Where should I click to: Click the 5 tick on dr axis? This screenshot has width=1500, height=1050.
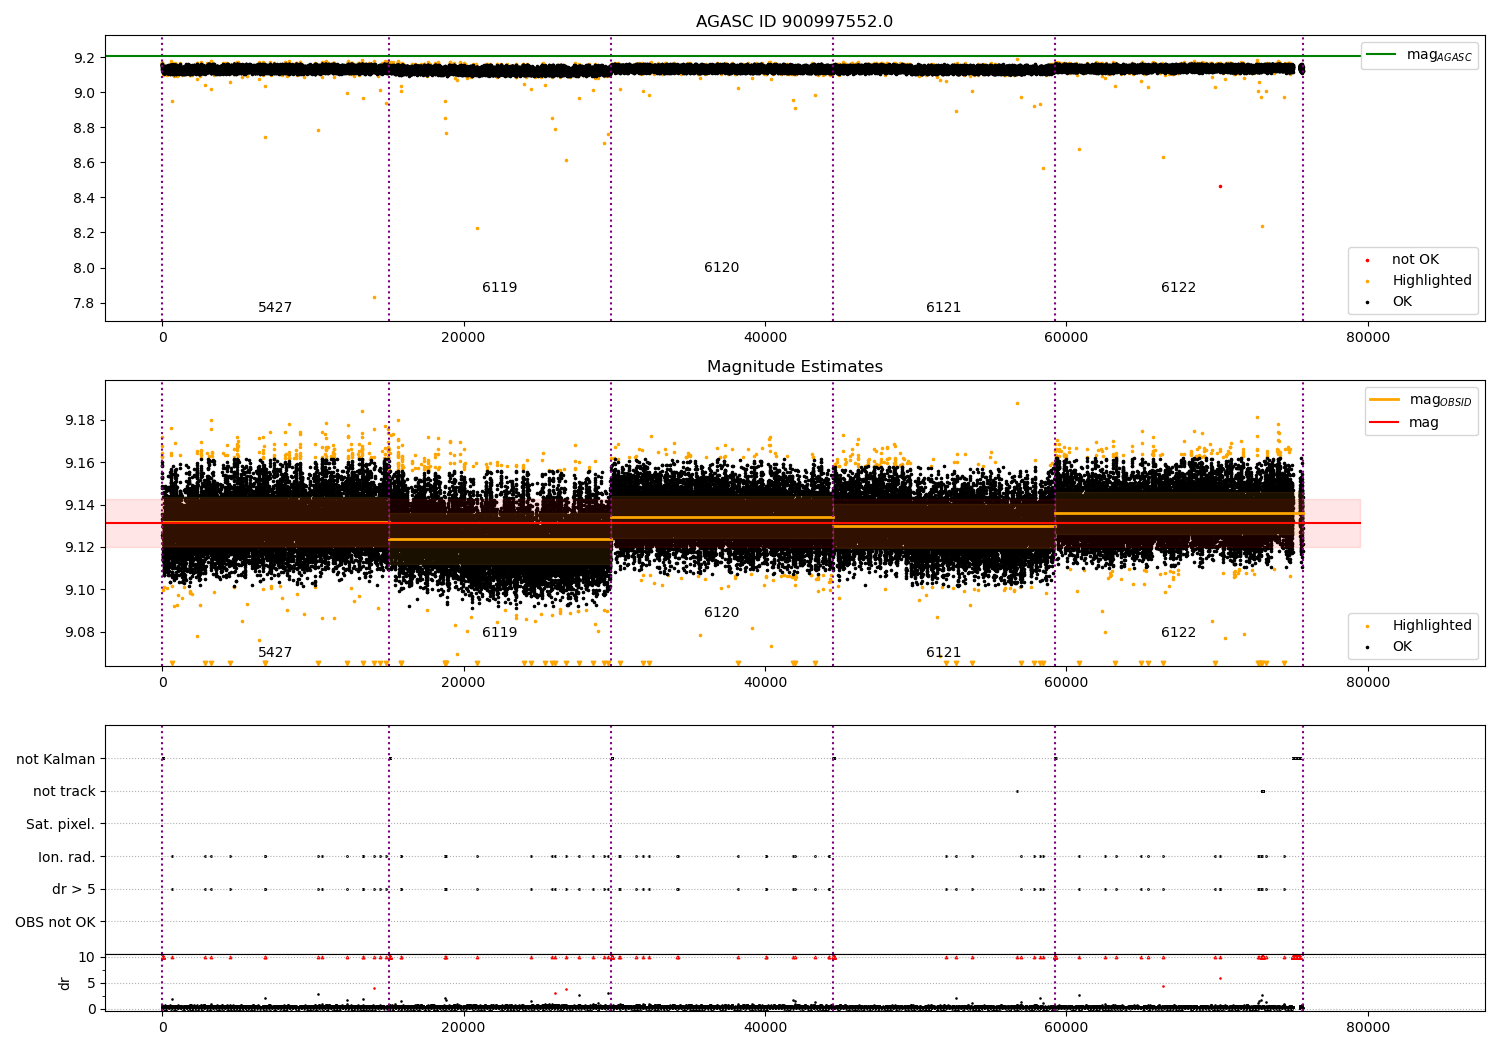(91, 983)
